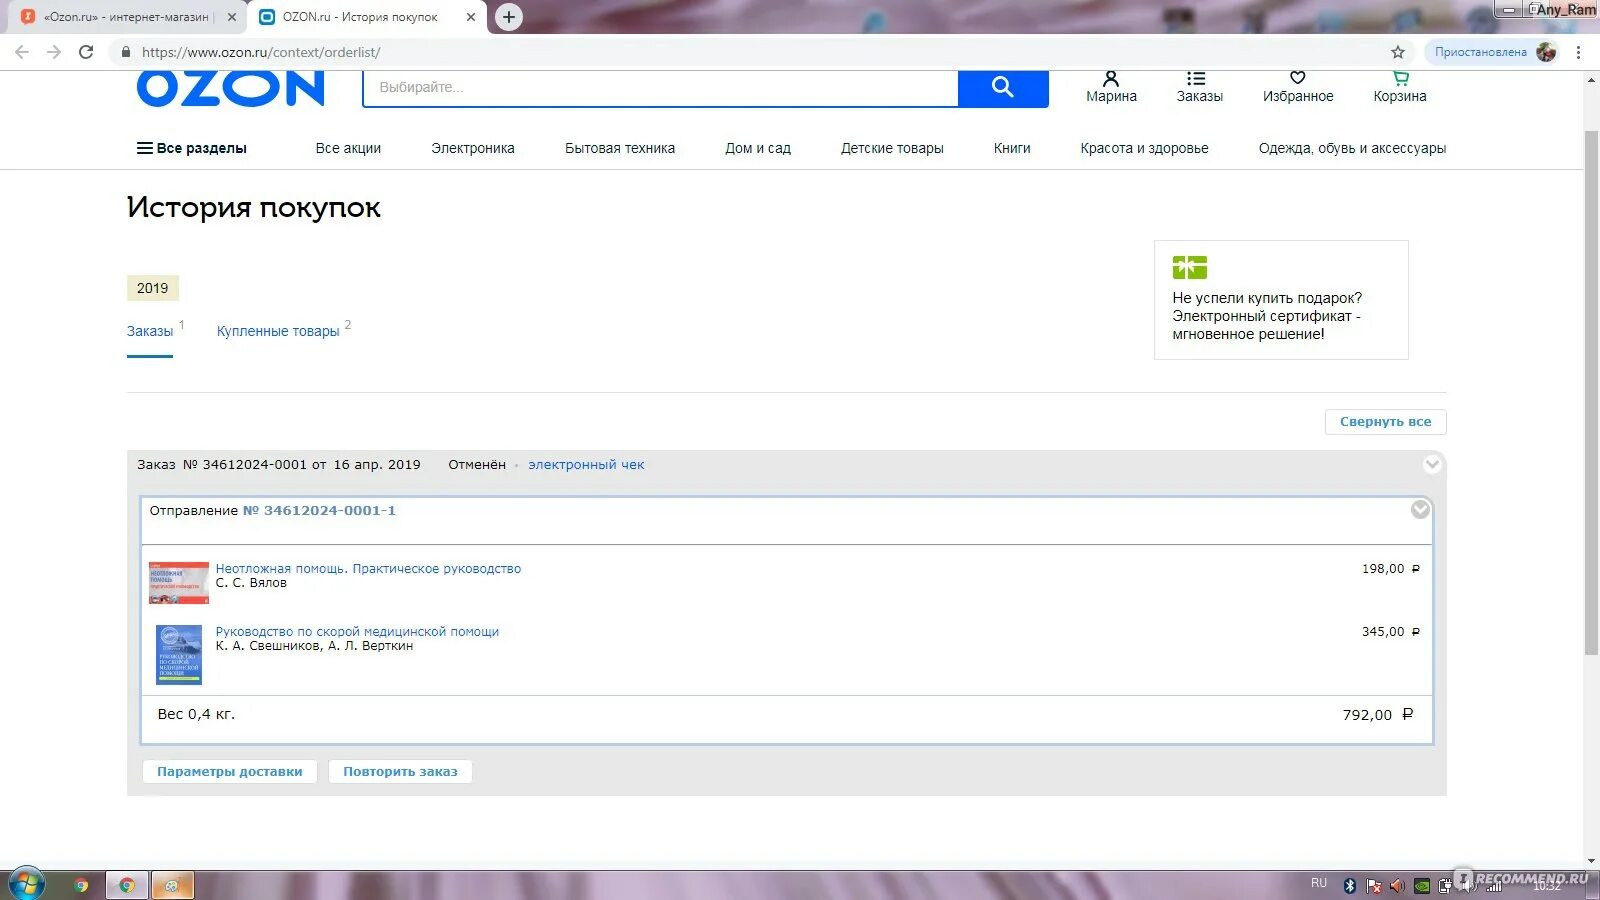Click Параметры доставки button
Image resolution: width=1600 pixels, height=900 pixels.
[x=229, y=772]
